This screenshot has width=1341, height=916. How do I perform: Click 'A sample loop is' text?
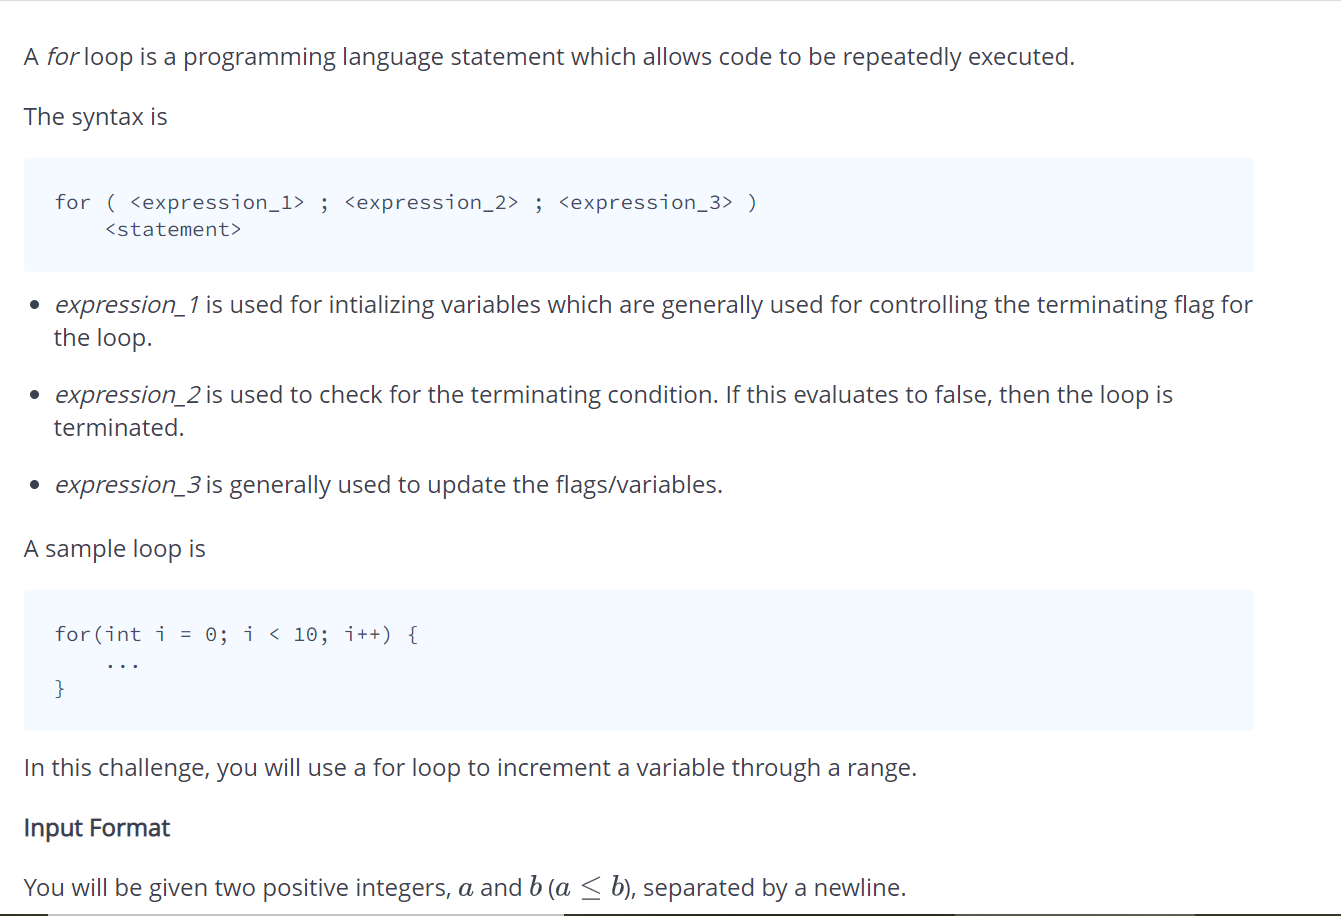point(114,548)
